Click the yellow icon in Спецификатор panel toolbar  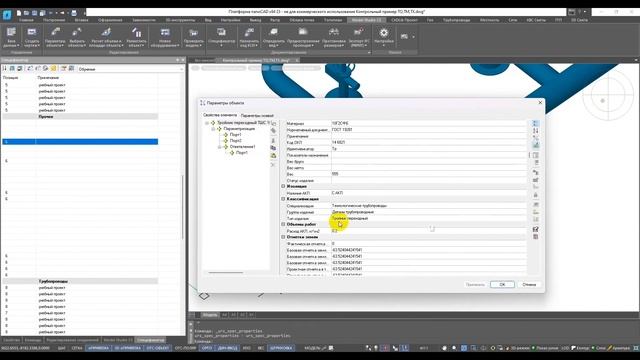[x=53, y=69]
